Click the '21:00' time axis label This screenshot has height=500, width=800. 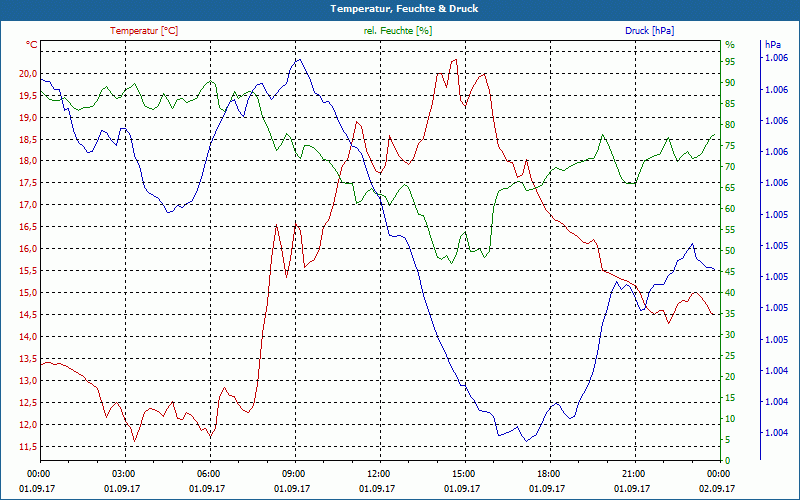(635, 473)
